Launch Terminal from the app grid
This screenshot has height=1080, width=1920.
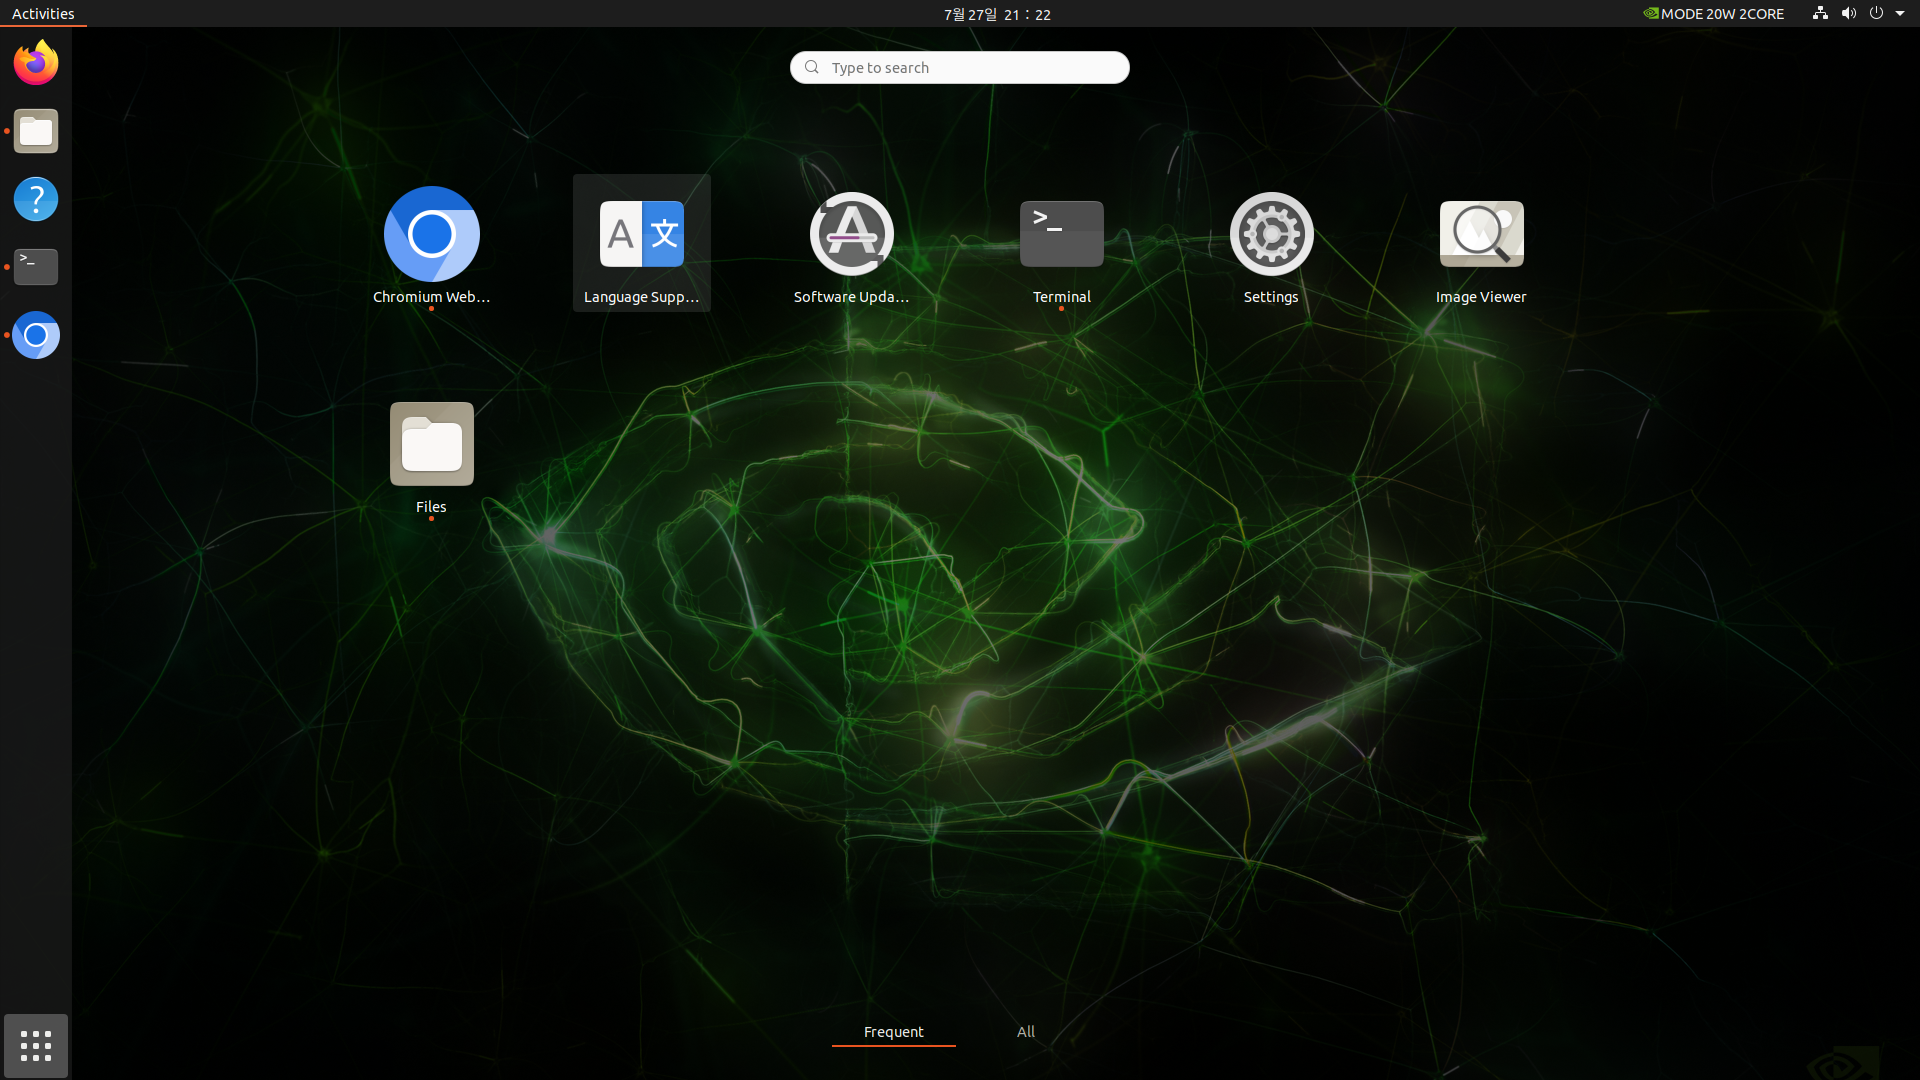click(1061, 235)
